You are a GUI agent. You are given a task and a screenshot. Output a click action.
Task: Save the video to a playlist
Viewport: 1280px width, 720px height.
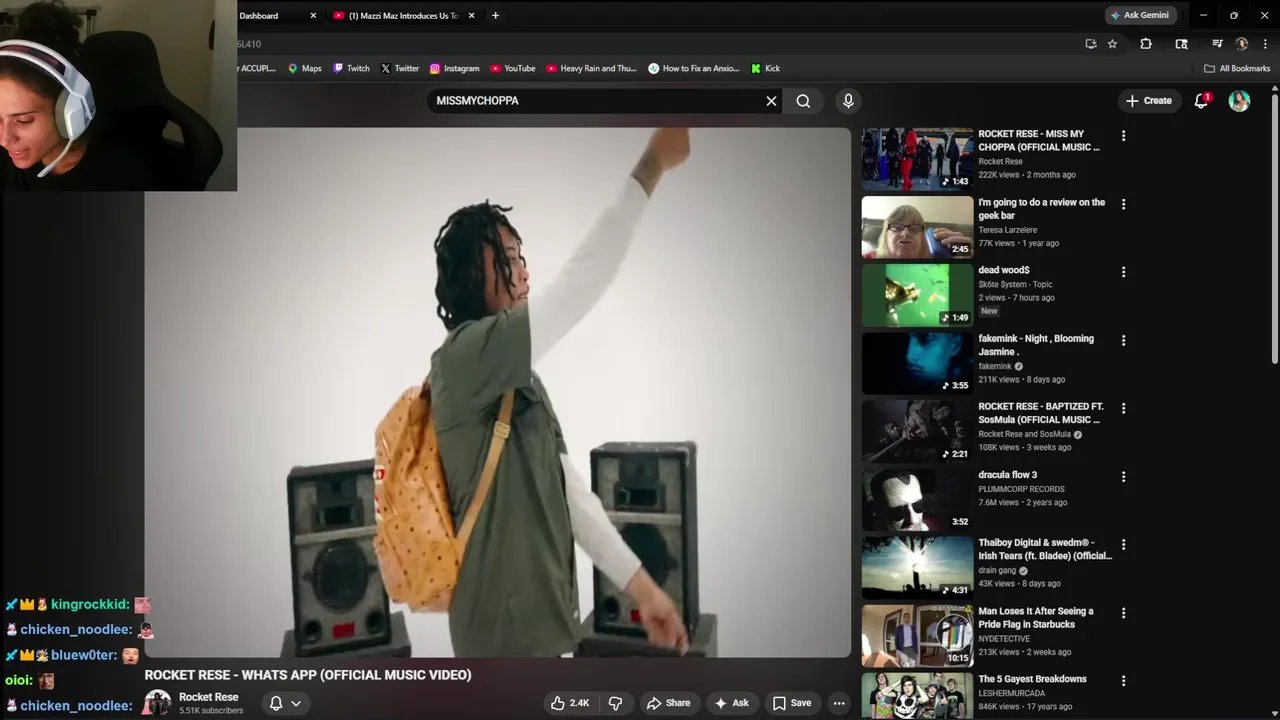click(x=792, y=703)
